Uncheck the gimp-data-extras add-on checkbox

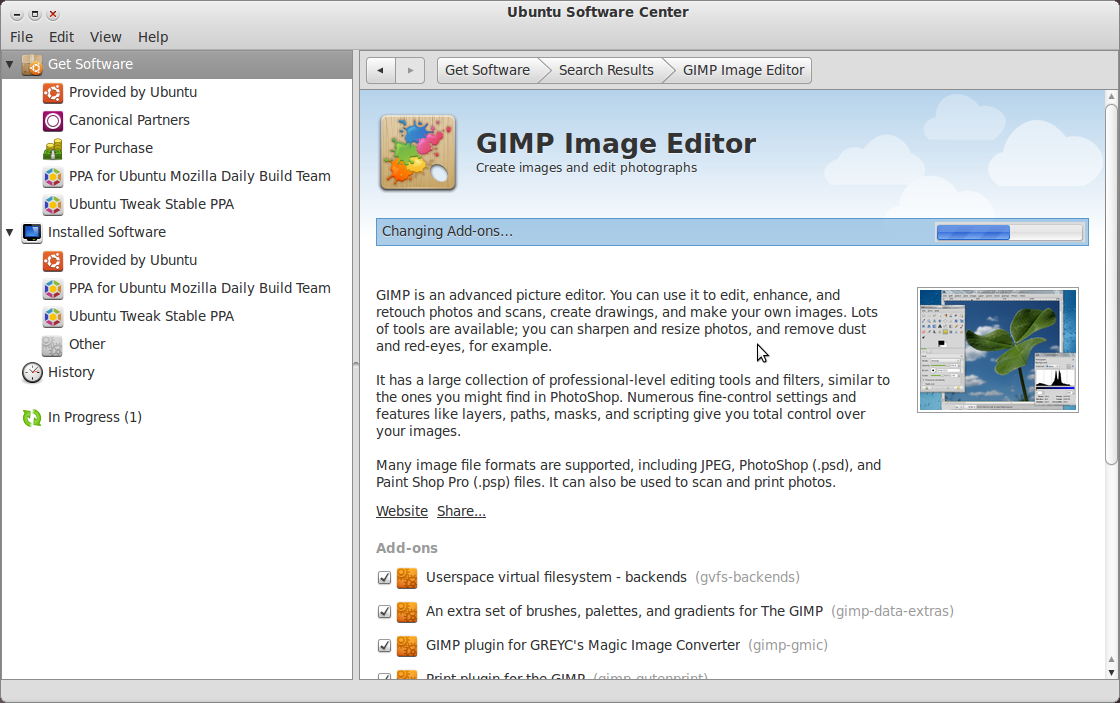(x=384, y=612)
